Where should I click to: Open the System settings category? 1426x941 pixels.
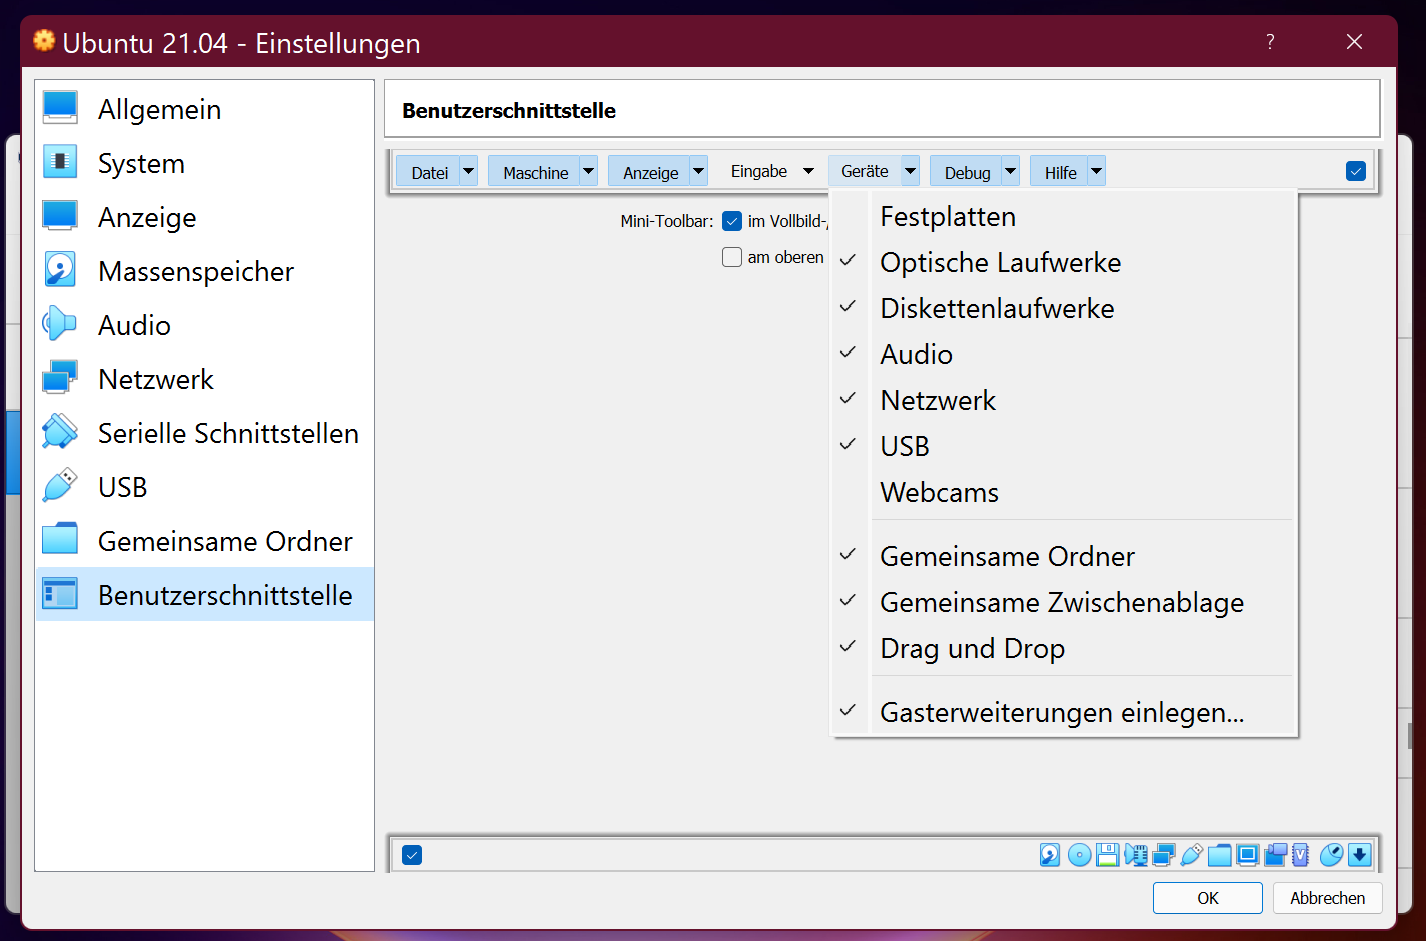coord(204,163)
